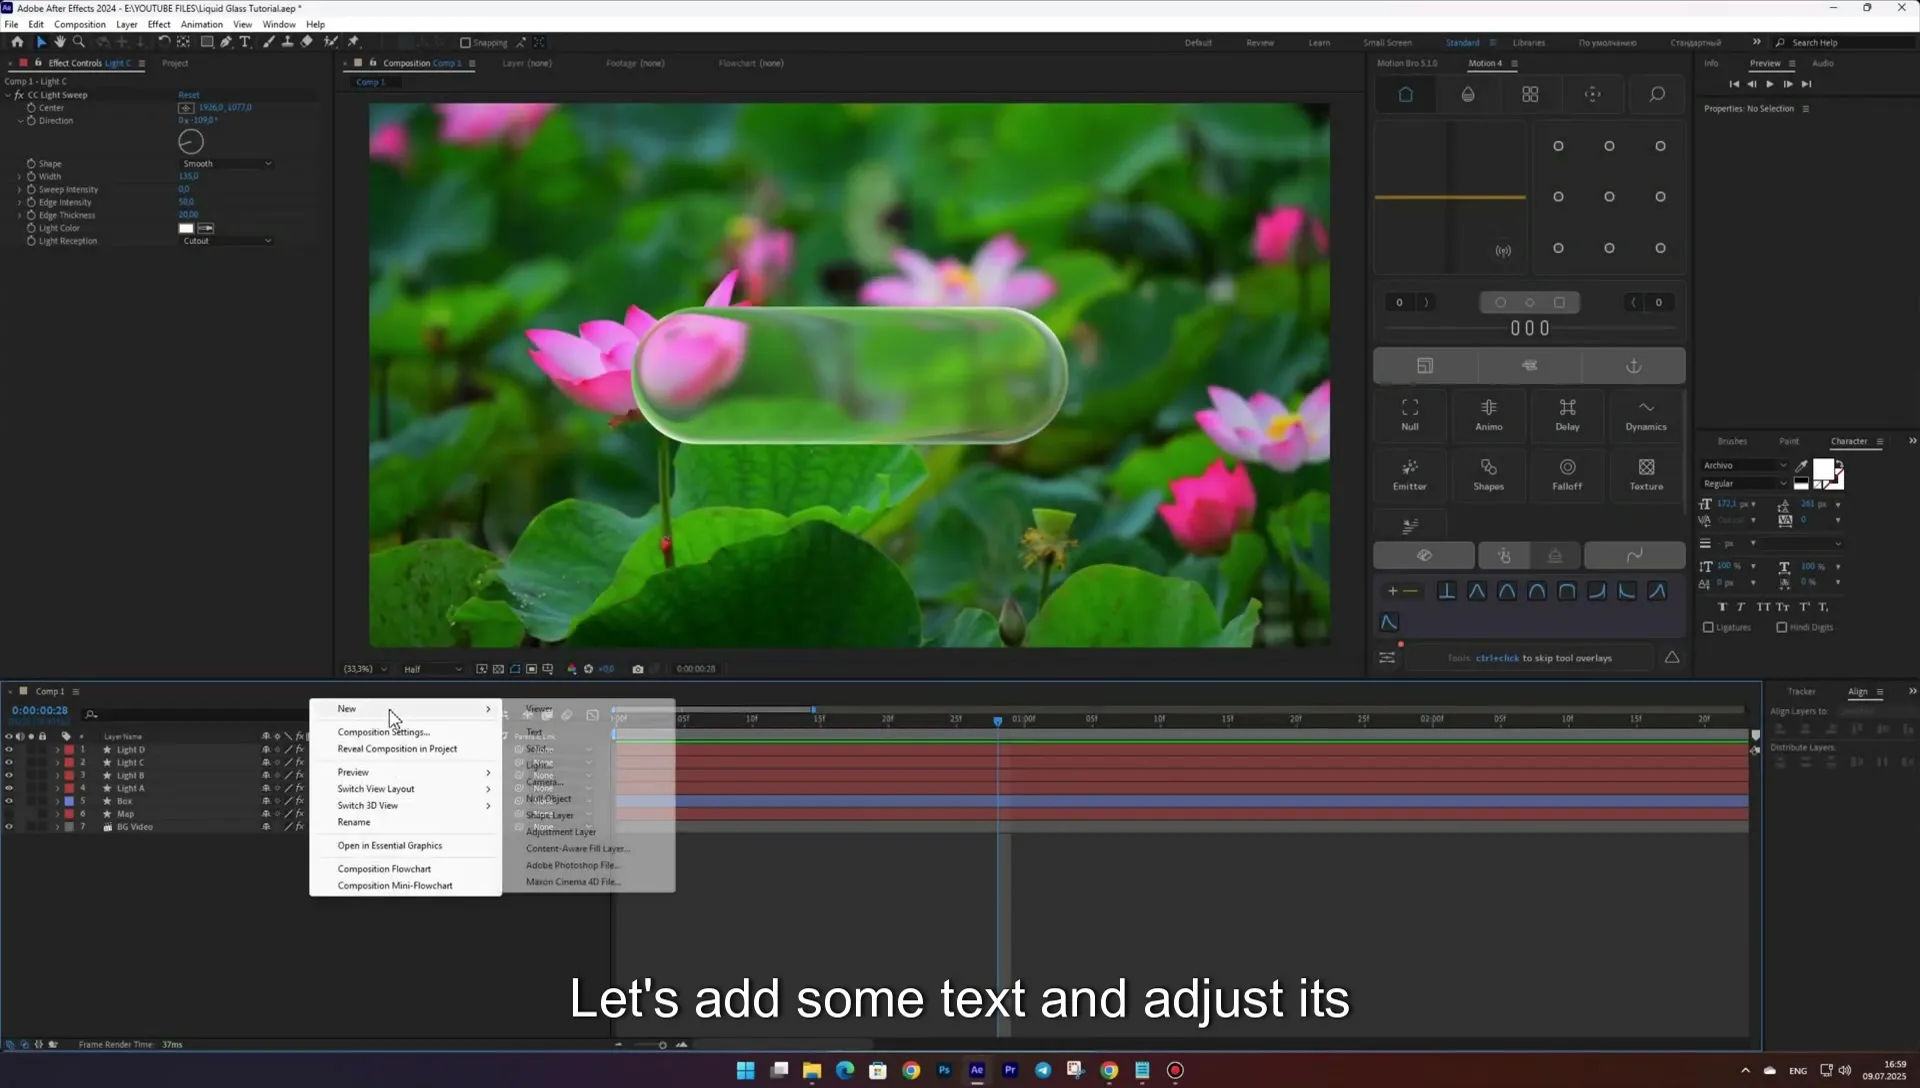Image resolution: width=1920 pixels, height=1088 pixels.
Task: Expand the Sweep Intensity property
Action: coord(19,190)
